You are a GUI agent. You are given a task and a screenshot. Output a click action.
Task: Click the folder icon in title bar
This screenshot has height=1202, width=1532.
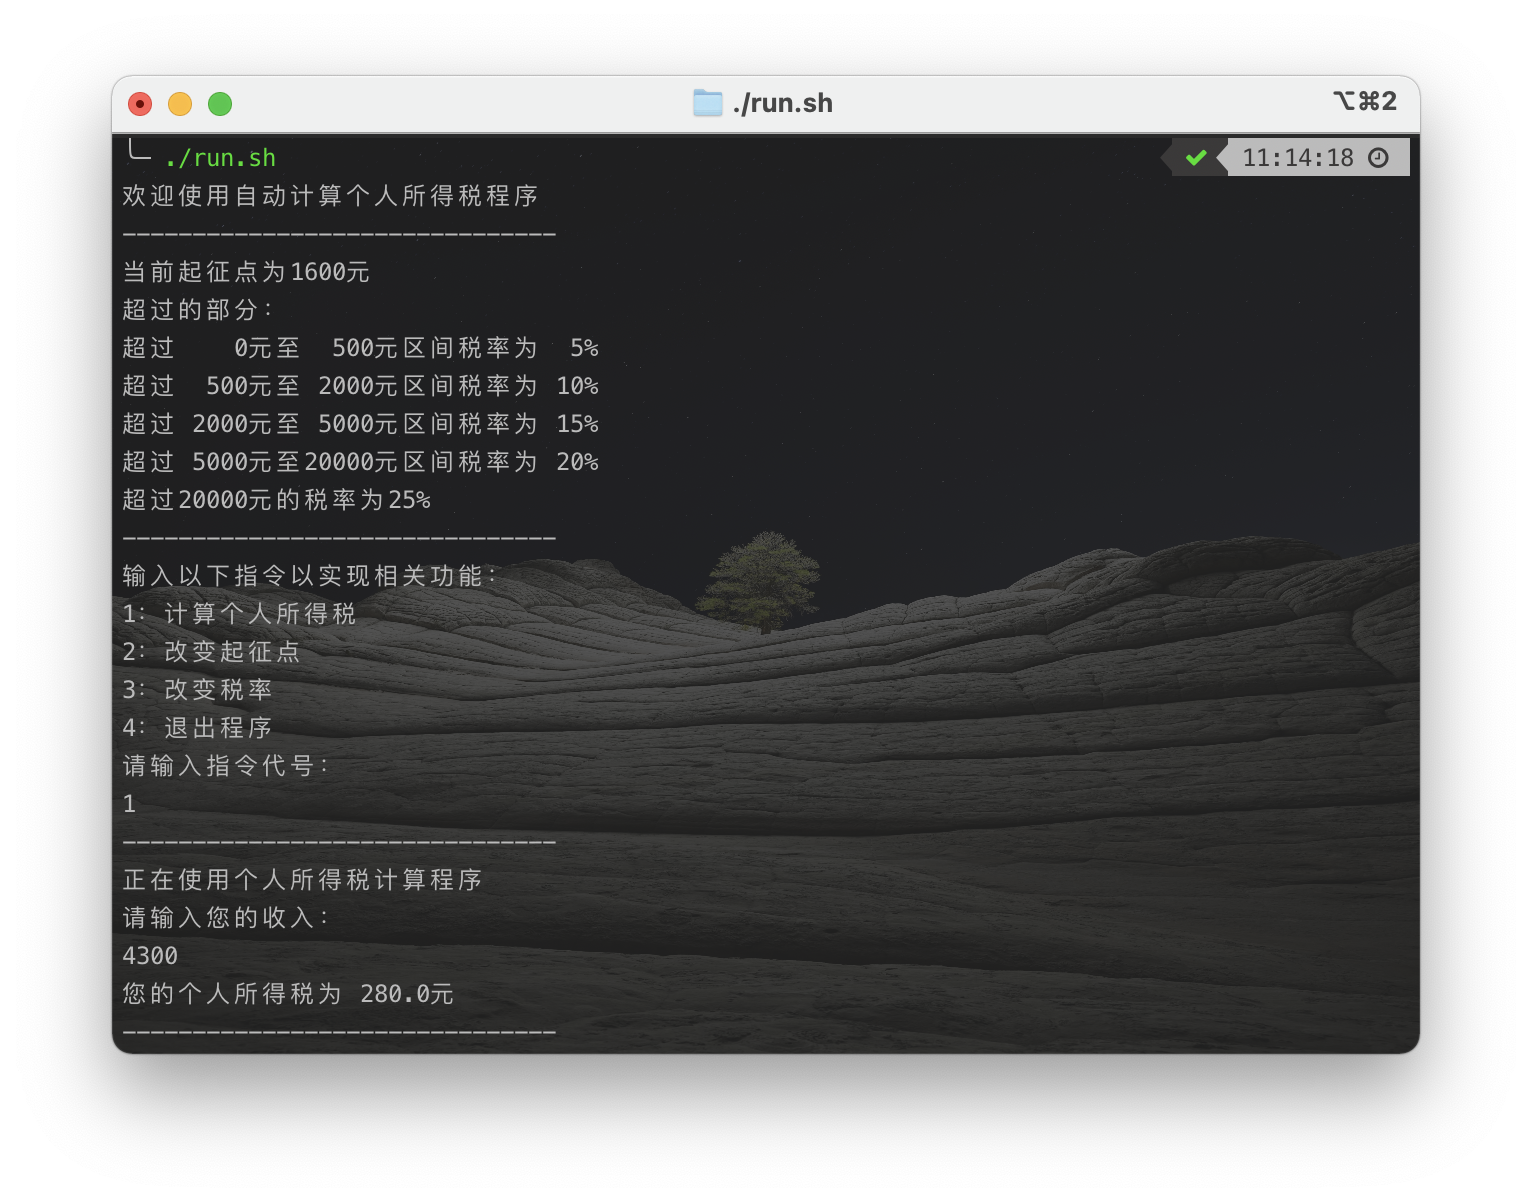(707, 103)
